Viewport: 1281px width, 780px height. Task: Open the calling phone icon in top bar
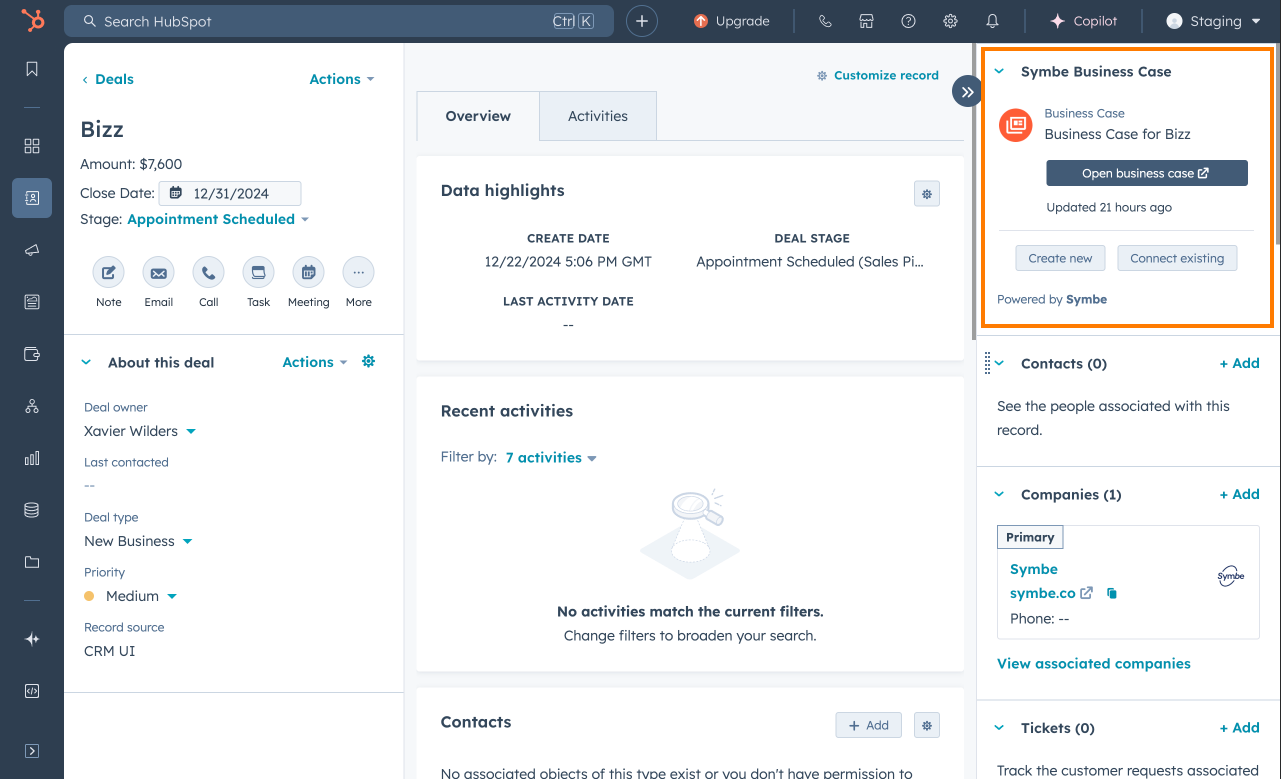tap(825, 21)
